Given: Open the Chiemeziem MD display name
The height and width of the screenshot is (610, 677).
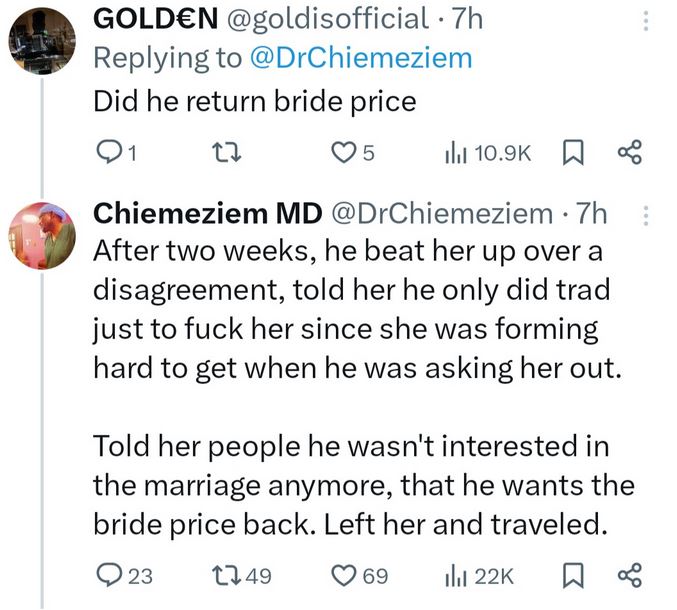Looking at the screenshot, I should (x=206, y=212).
